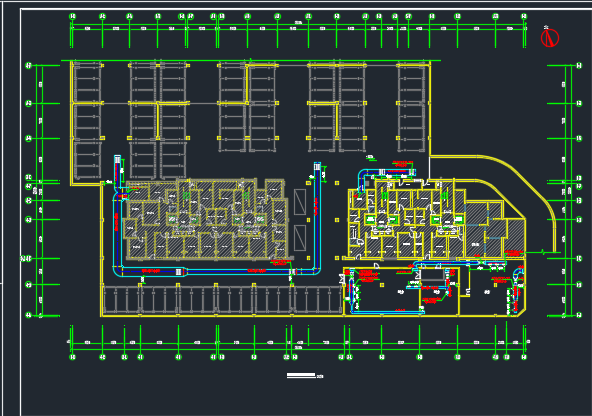The width and height of the screenshot is (592, 416).
Task: Click the last grid bubble of the bottom axis row
Action: 524,357
